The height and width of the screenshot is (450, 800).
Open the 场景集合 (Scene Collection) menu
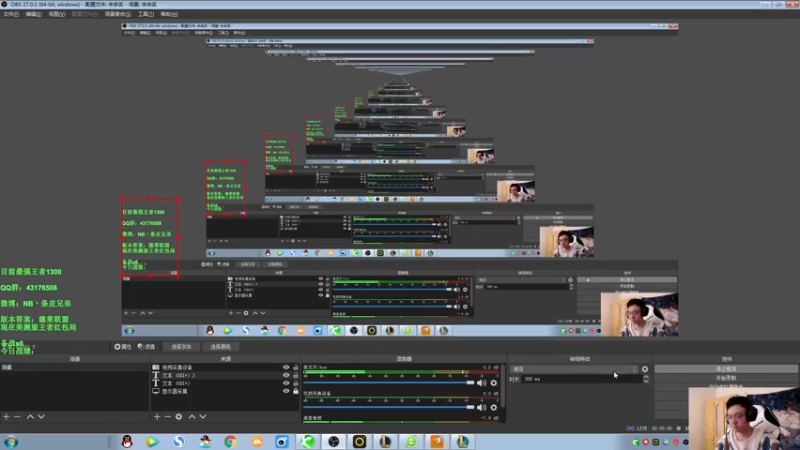click(x=118, y=14)
